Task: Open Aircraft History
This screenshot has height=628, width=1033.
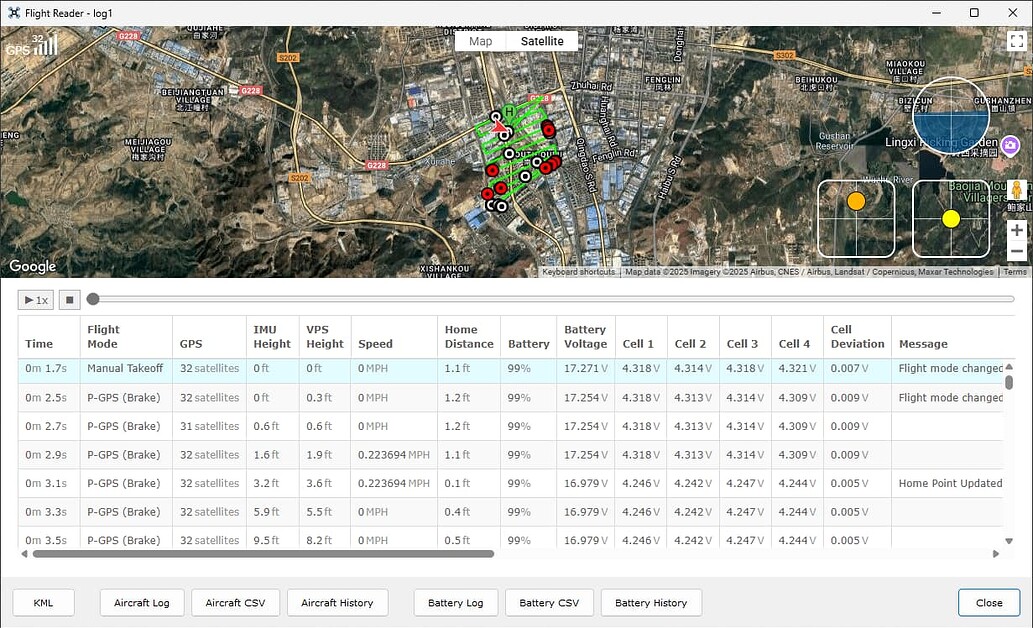Action: (x=337, y=602)
